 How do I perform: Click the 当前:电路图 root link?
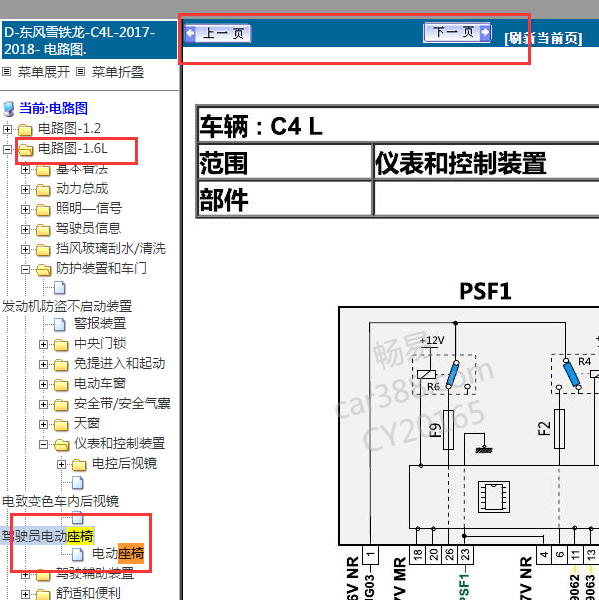click(x=54, y=108)
